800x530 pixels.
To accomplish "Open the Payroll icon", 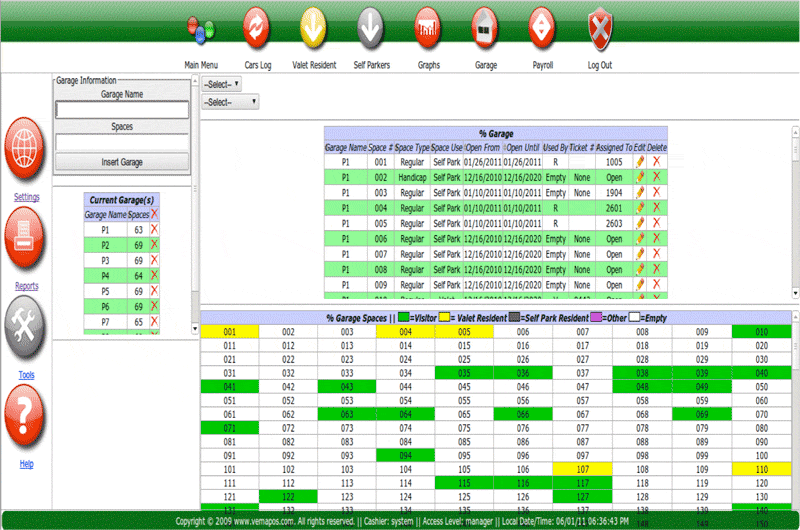I will click(542, 27).
